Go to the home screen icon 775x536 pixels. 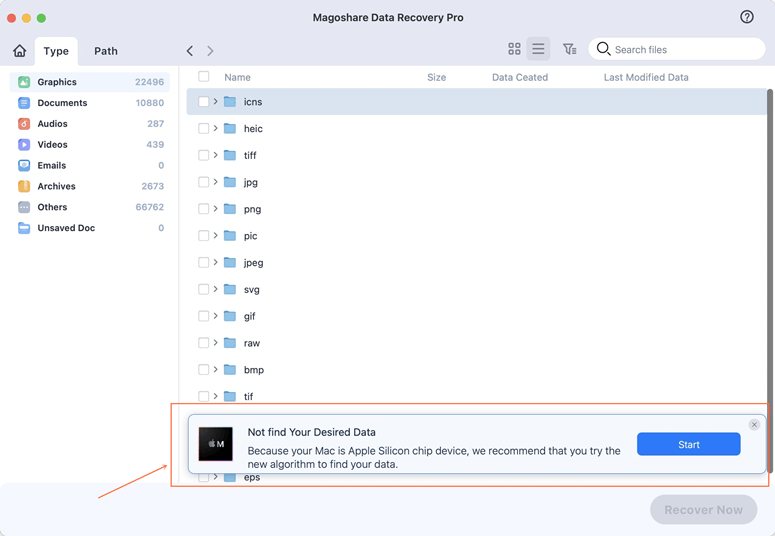[20, 50]
